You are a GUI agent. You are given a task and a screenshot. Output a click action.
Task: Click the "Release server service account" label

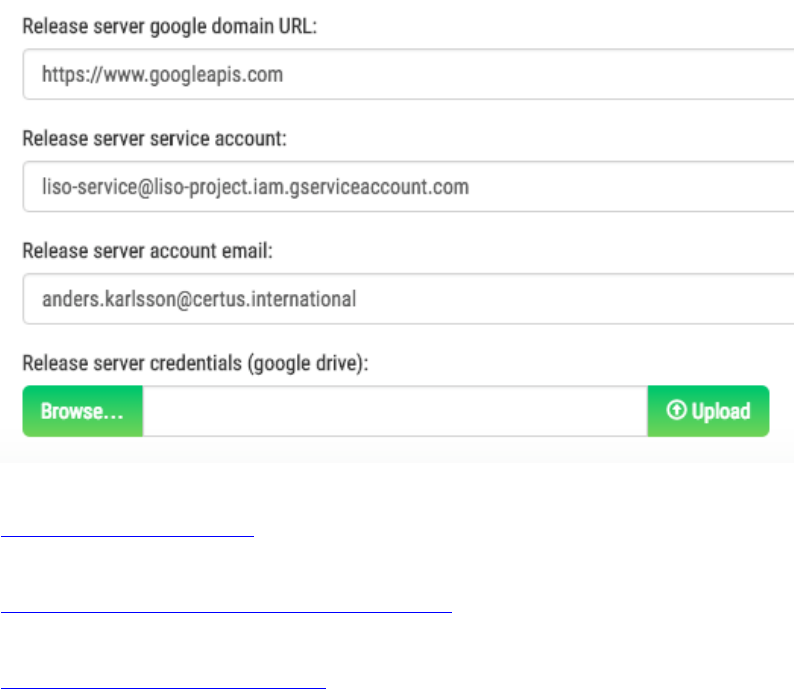(x=154, y=139)
